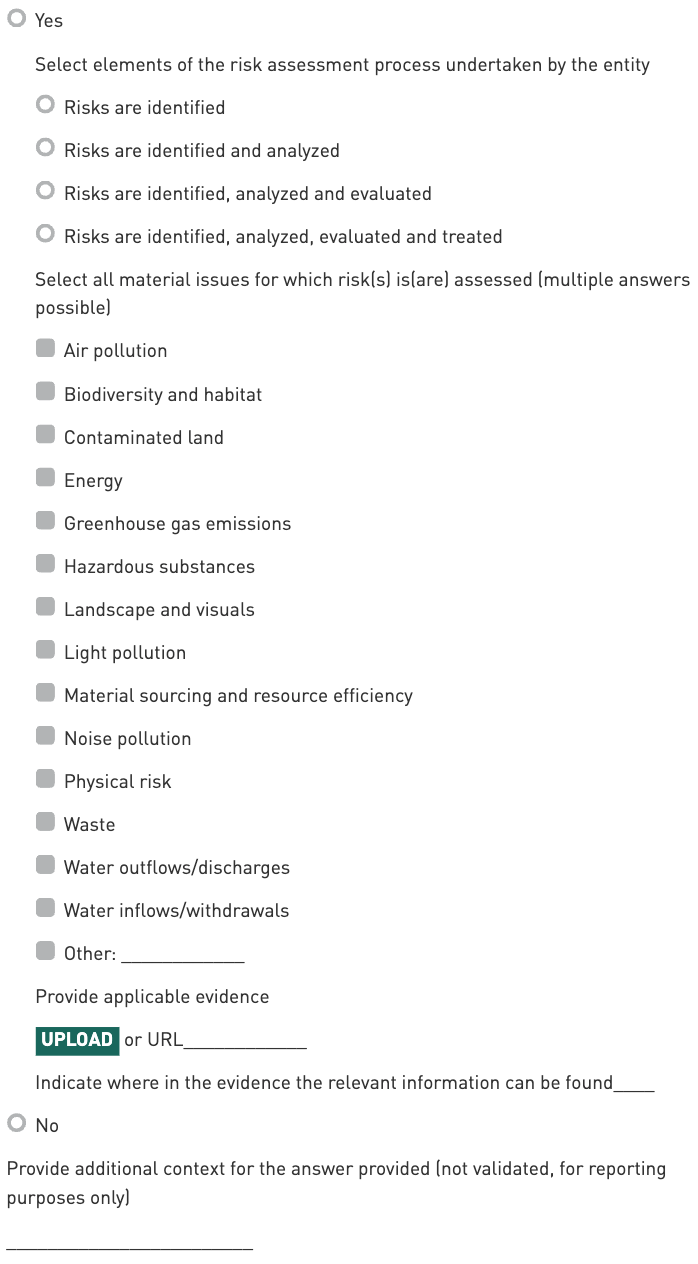
Task: Choose 'Risks are identified' option
Action: coord(45,105)
